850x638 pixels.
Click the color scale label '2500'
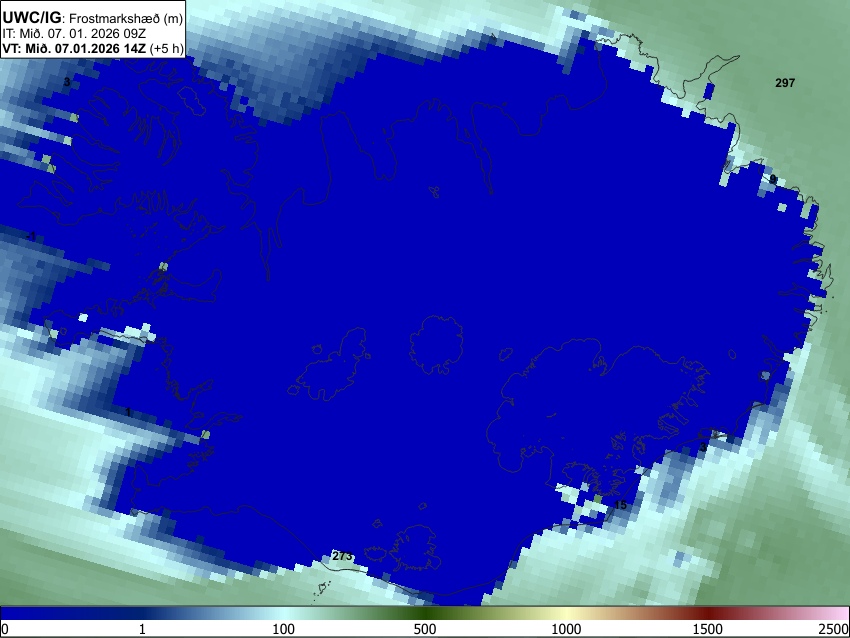[x=834, y=629]
